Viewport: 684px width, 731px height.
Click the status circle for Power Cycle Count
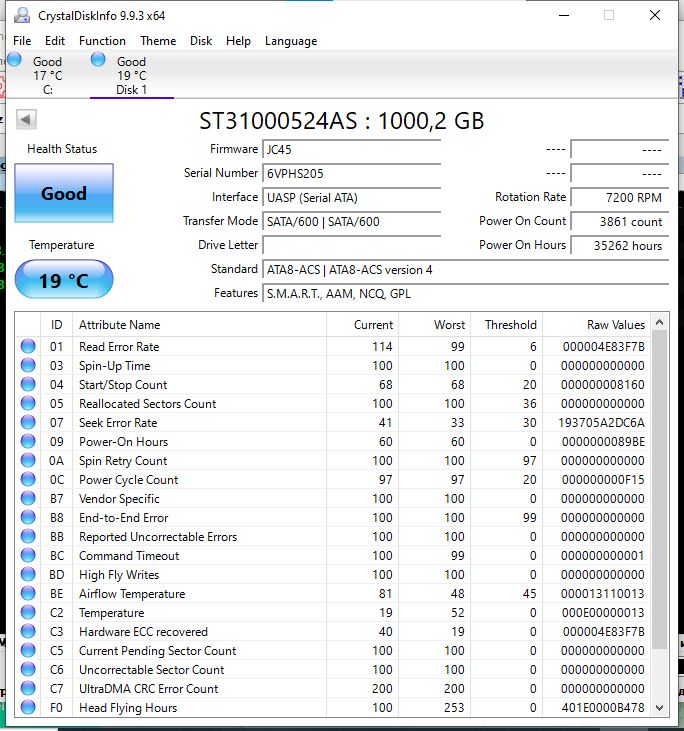[28, 479]
